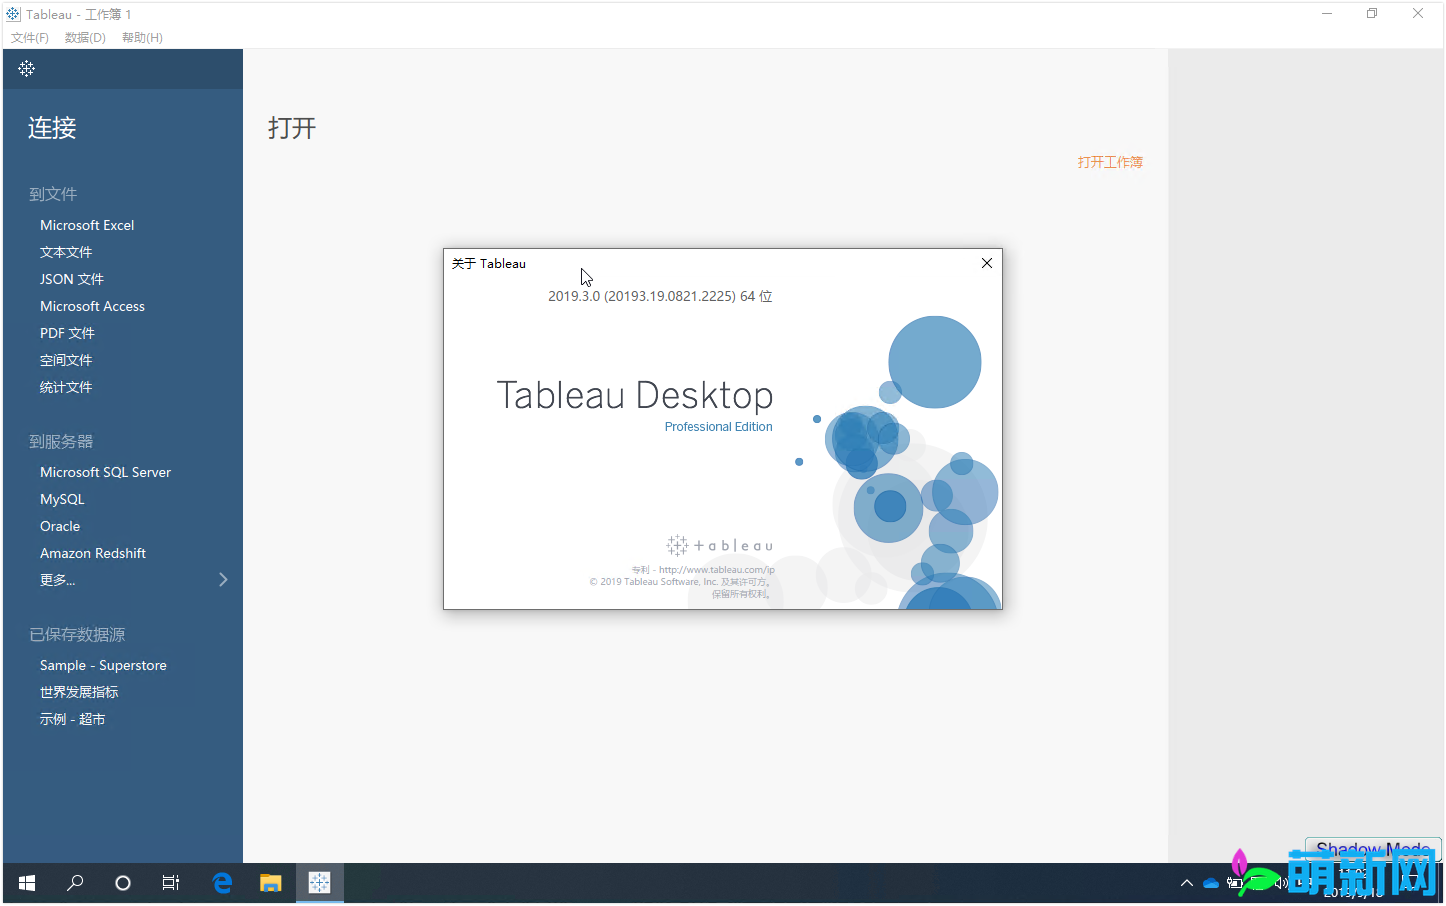Open the 帮助(H) menu

click(142, 38)
